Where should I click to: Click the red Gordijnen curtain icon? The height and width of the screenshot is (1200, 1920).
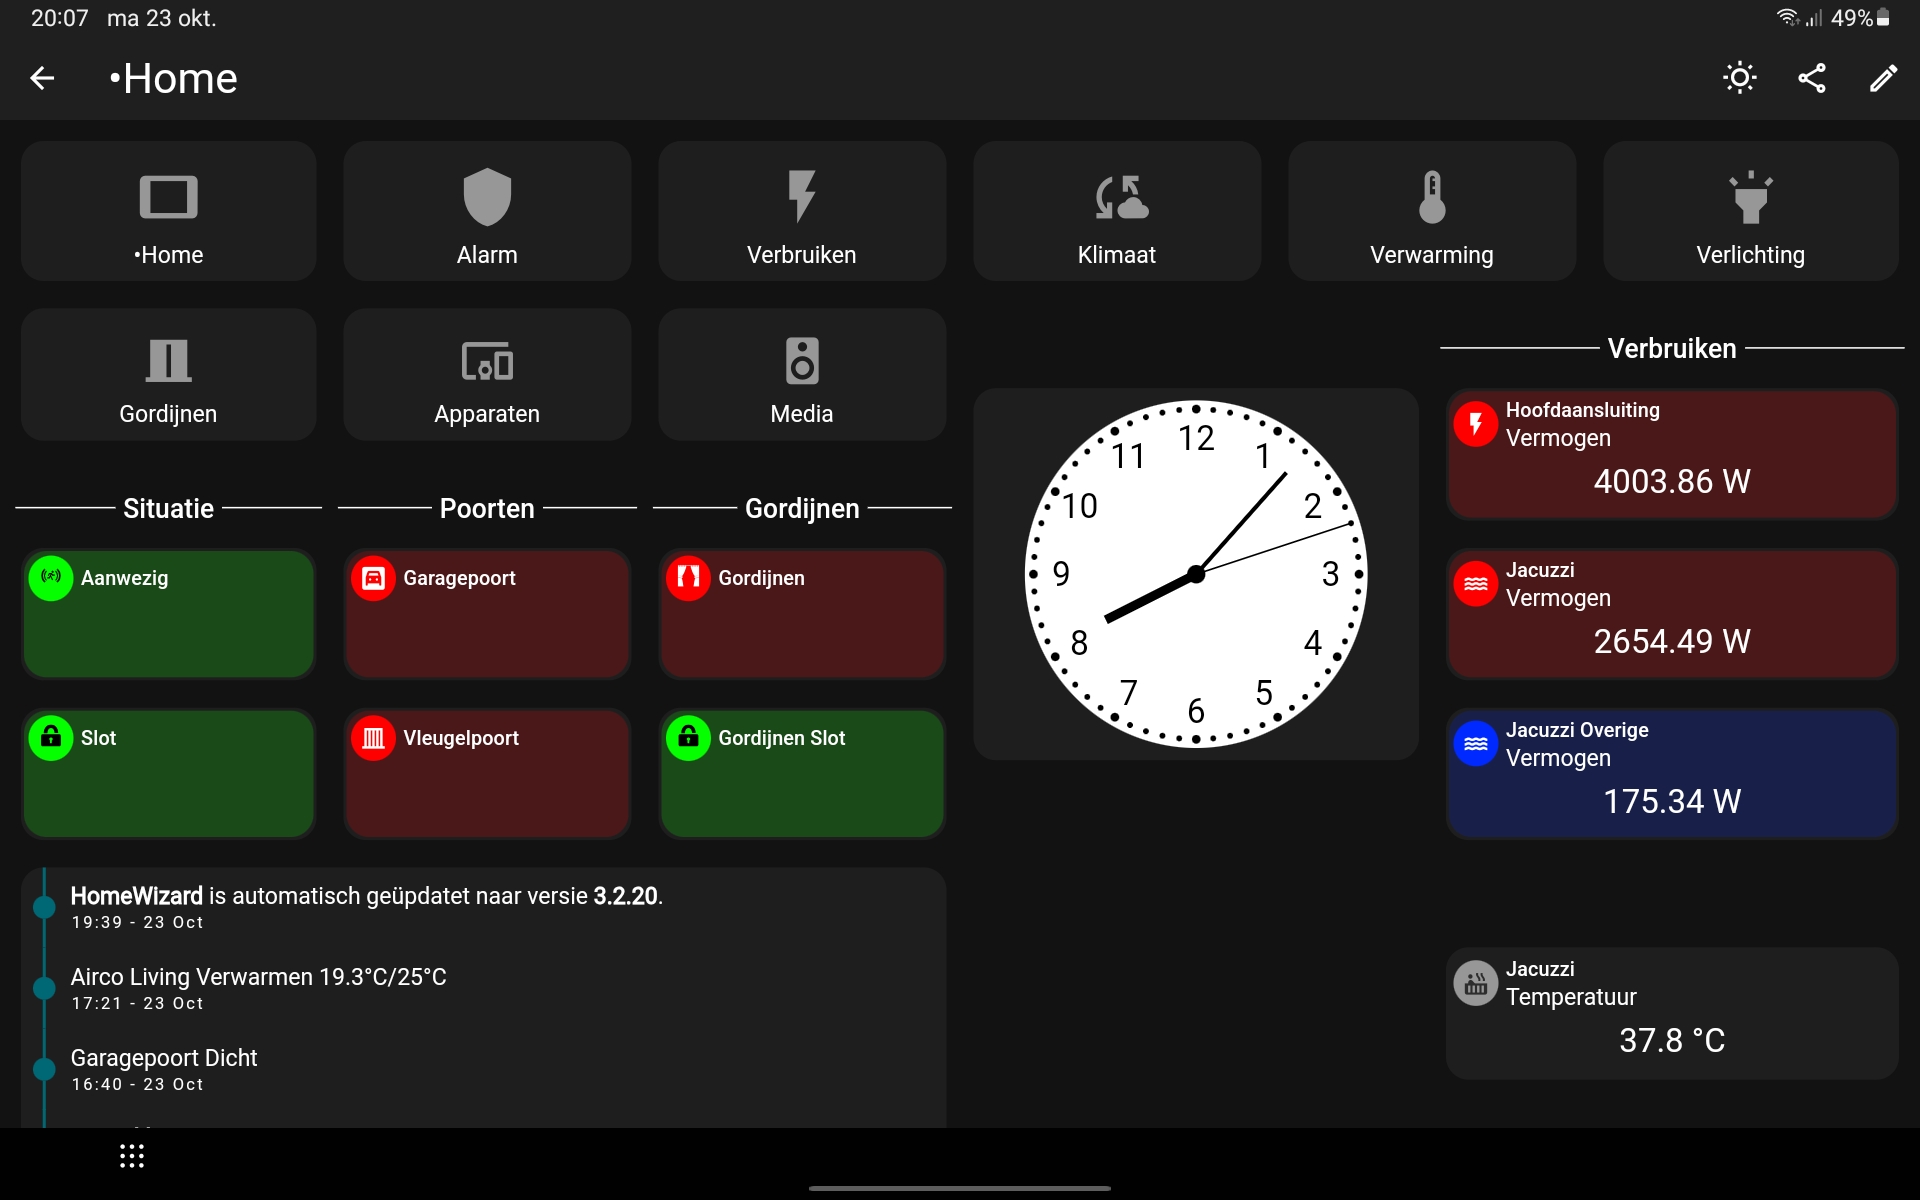click(688, 578)
